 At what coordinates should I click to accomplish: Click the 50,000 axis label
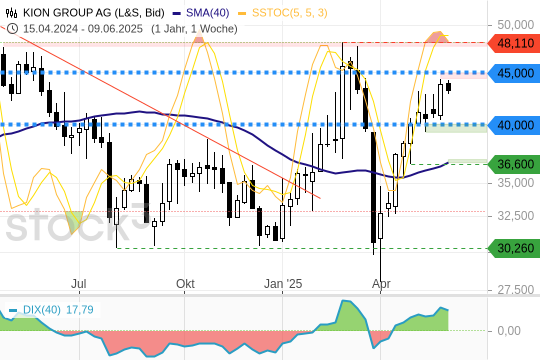tap(516, 25)
